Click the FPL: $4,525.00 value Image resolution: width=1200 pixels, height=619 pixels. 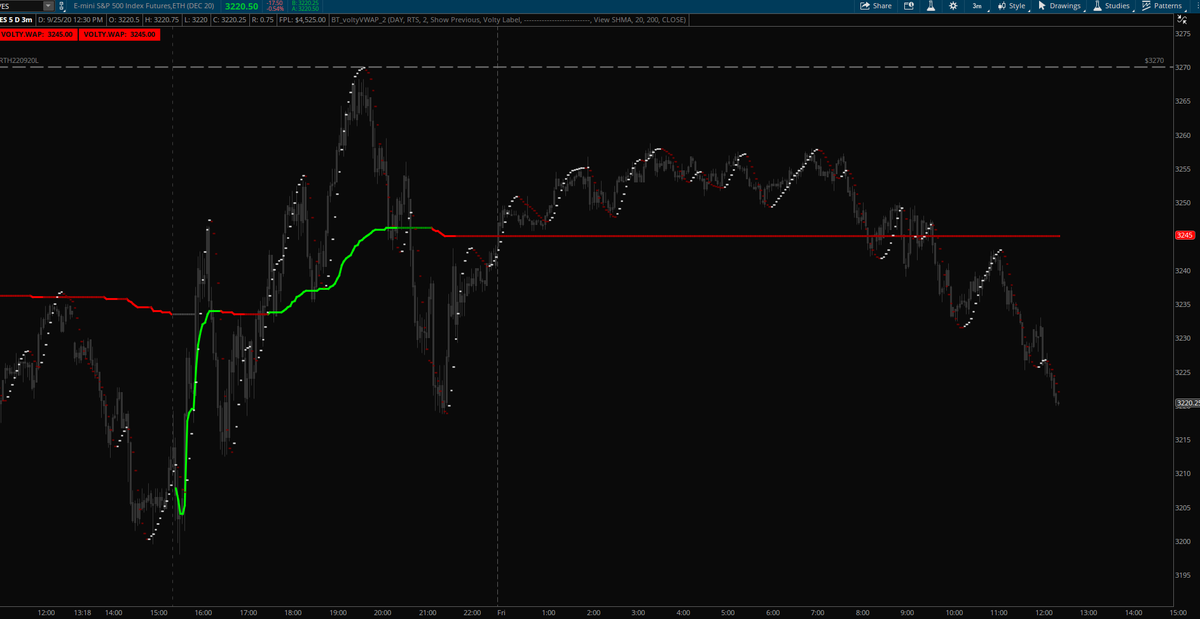(x=303, y=19)
